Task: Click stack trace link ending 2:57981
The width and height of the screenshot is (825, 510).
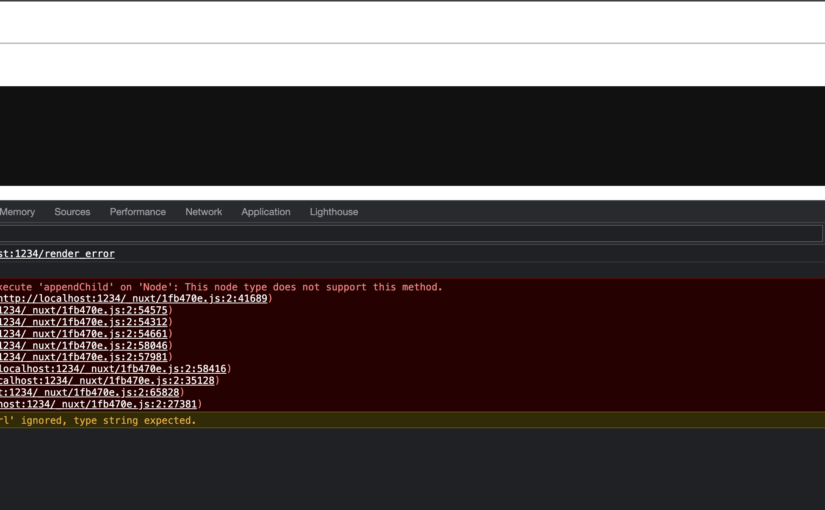Action: (x=84, y=357)
